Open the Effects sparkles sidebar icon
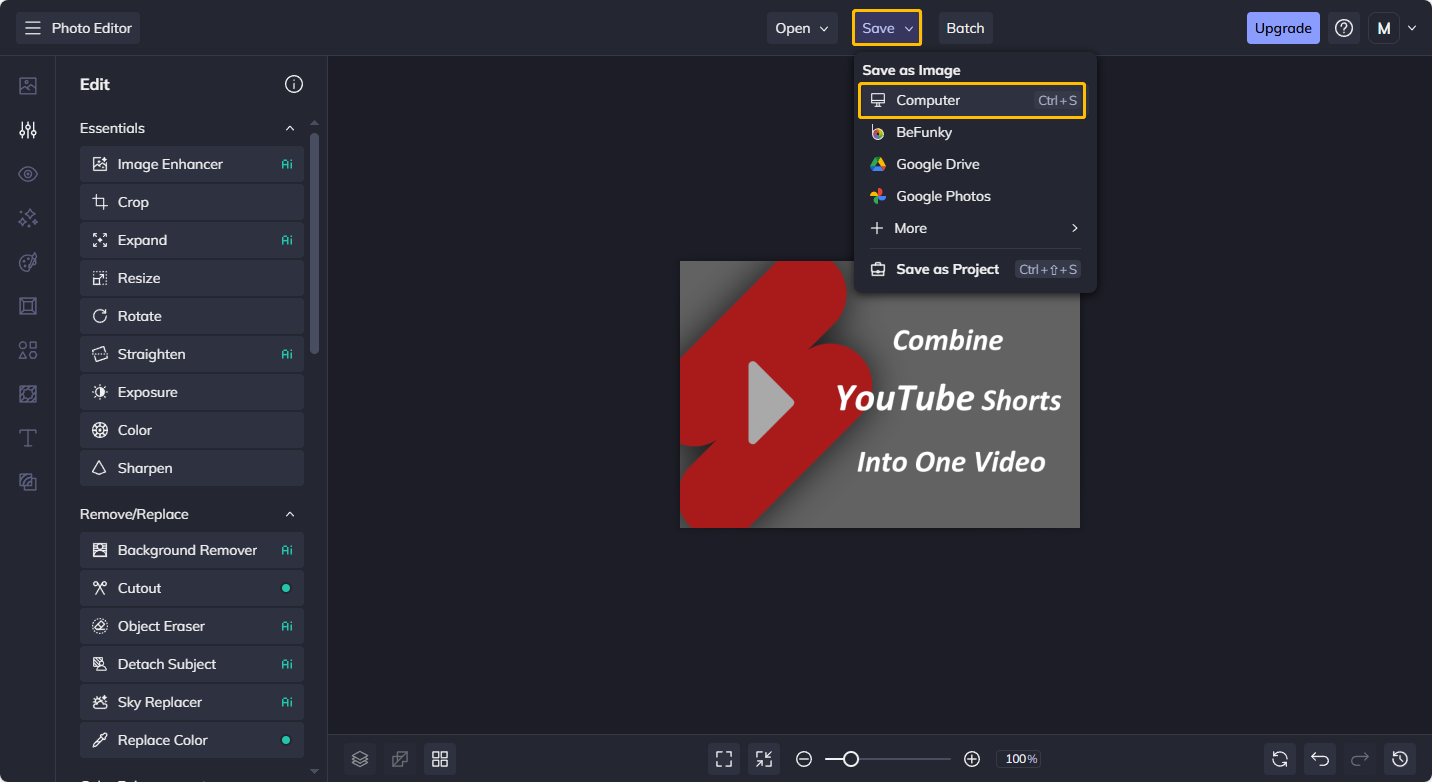1432x782 pixels. point(28,218)
